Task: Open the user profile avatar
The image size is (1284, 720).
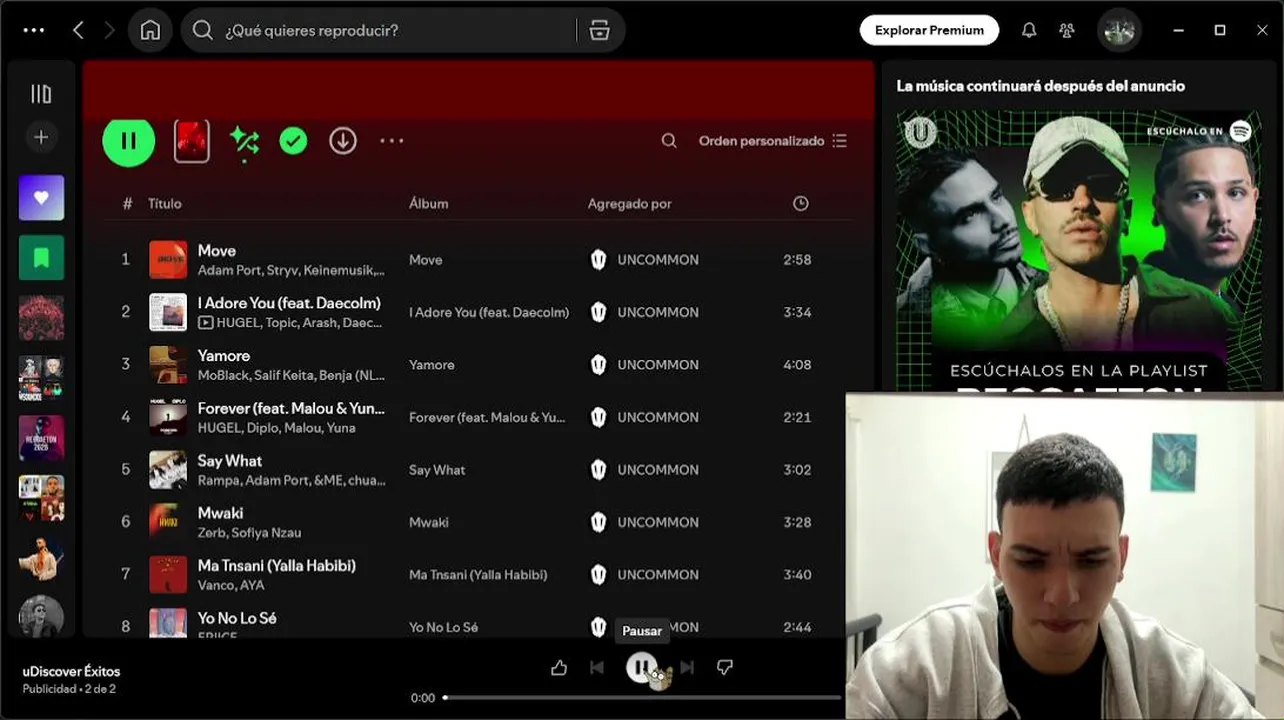Action: pos(1118,30)
